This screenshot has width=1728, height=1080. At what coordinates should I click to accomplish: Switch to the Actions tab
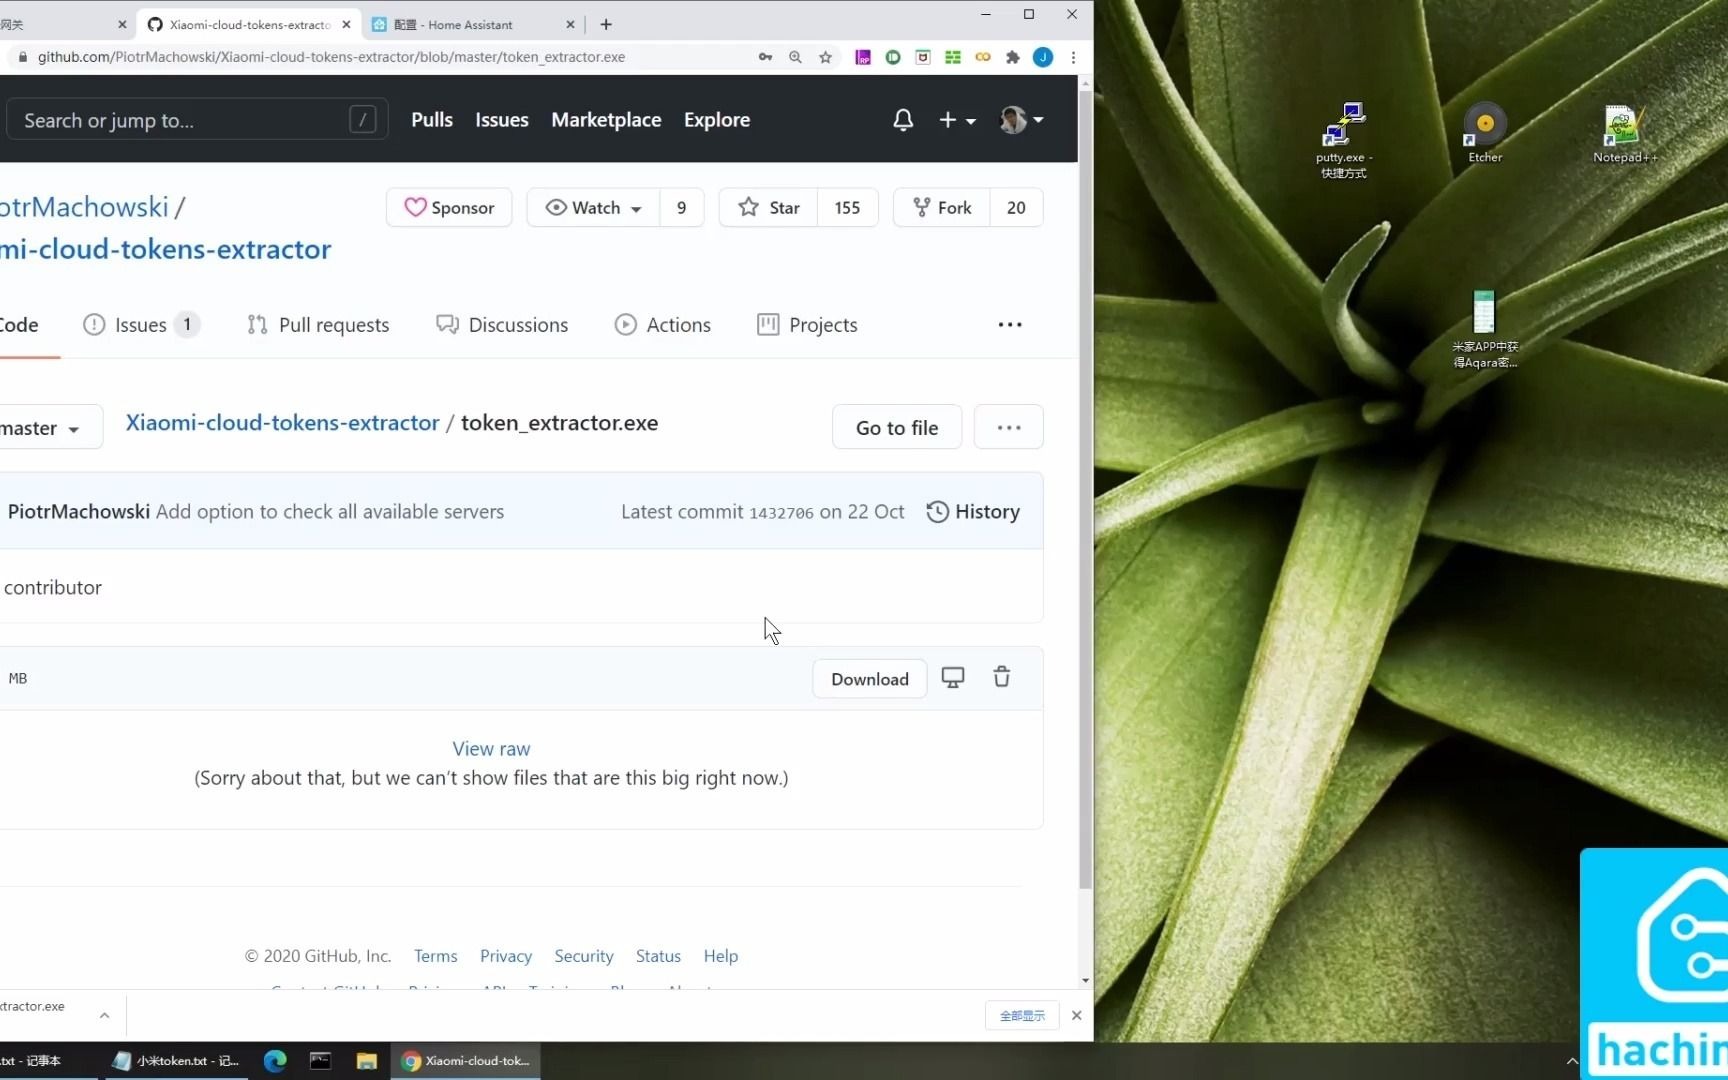663,325
